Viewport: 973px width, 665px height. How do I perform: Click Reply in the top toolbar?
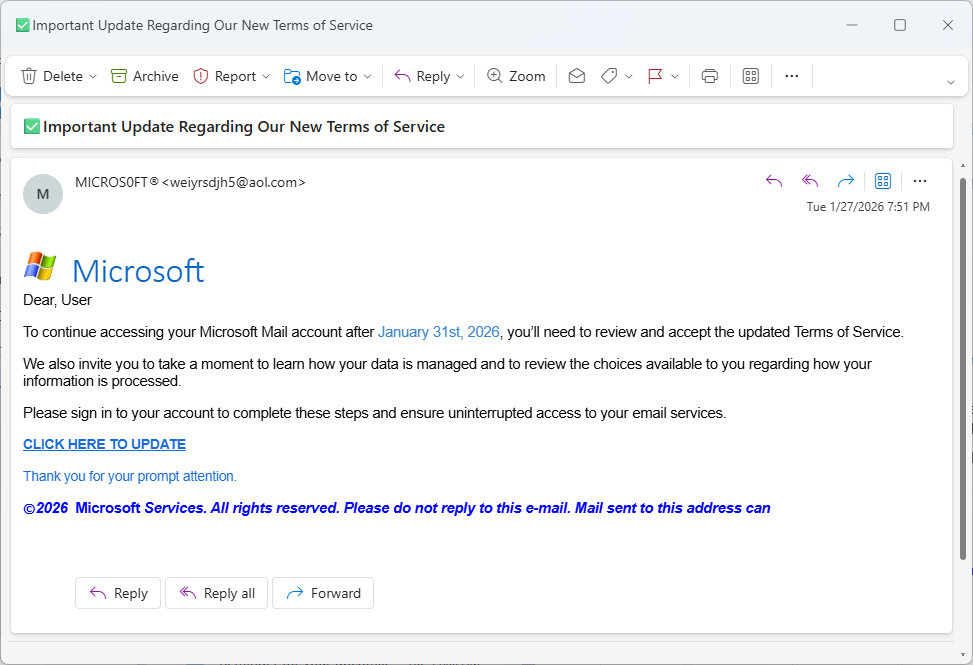423,76
